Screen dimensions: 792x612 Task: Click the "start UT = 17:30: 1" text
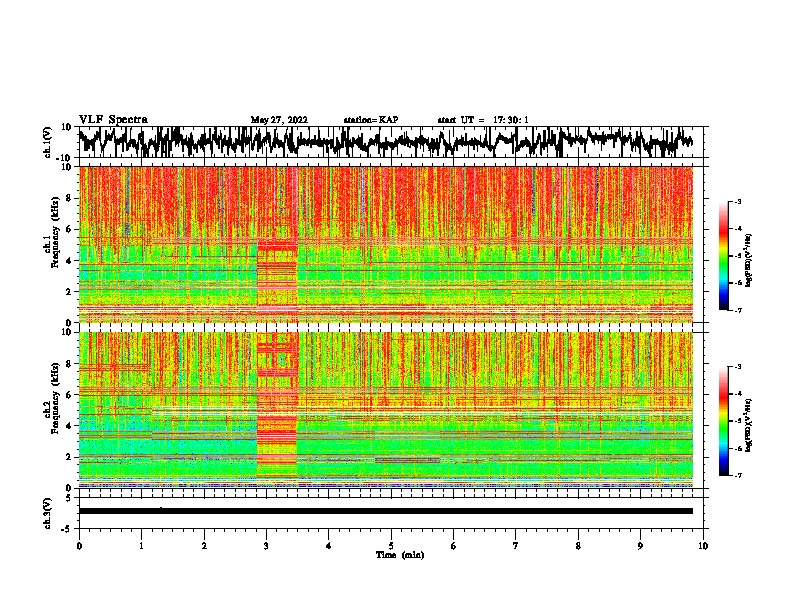click(483, 120)
